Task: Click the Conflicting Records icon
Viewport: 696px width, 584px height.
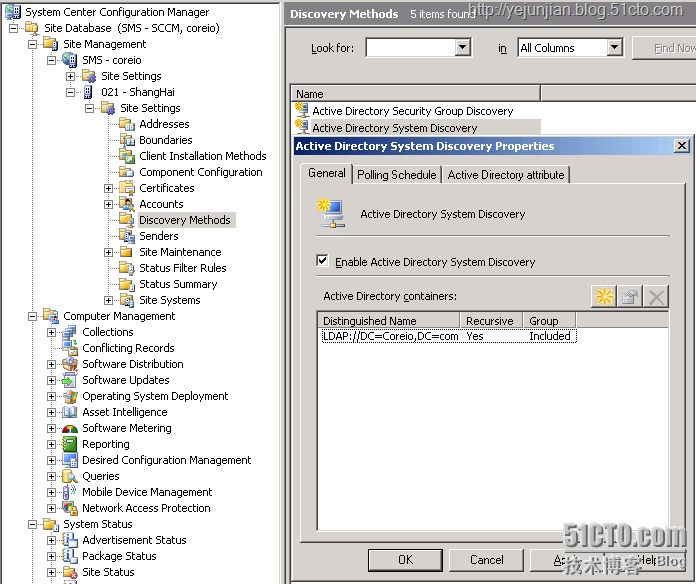Action: (70, 348)
